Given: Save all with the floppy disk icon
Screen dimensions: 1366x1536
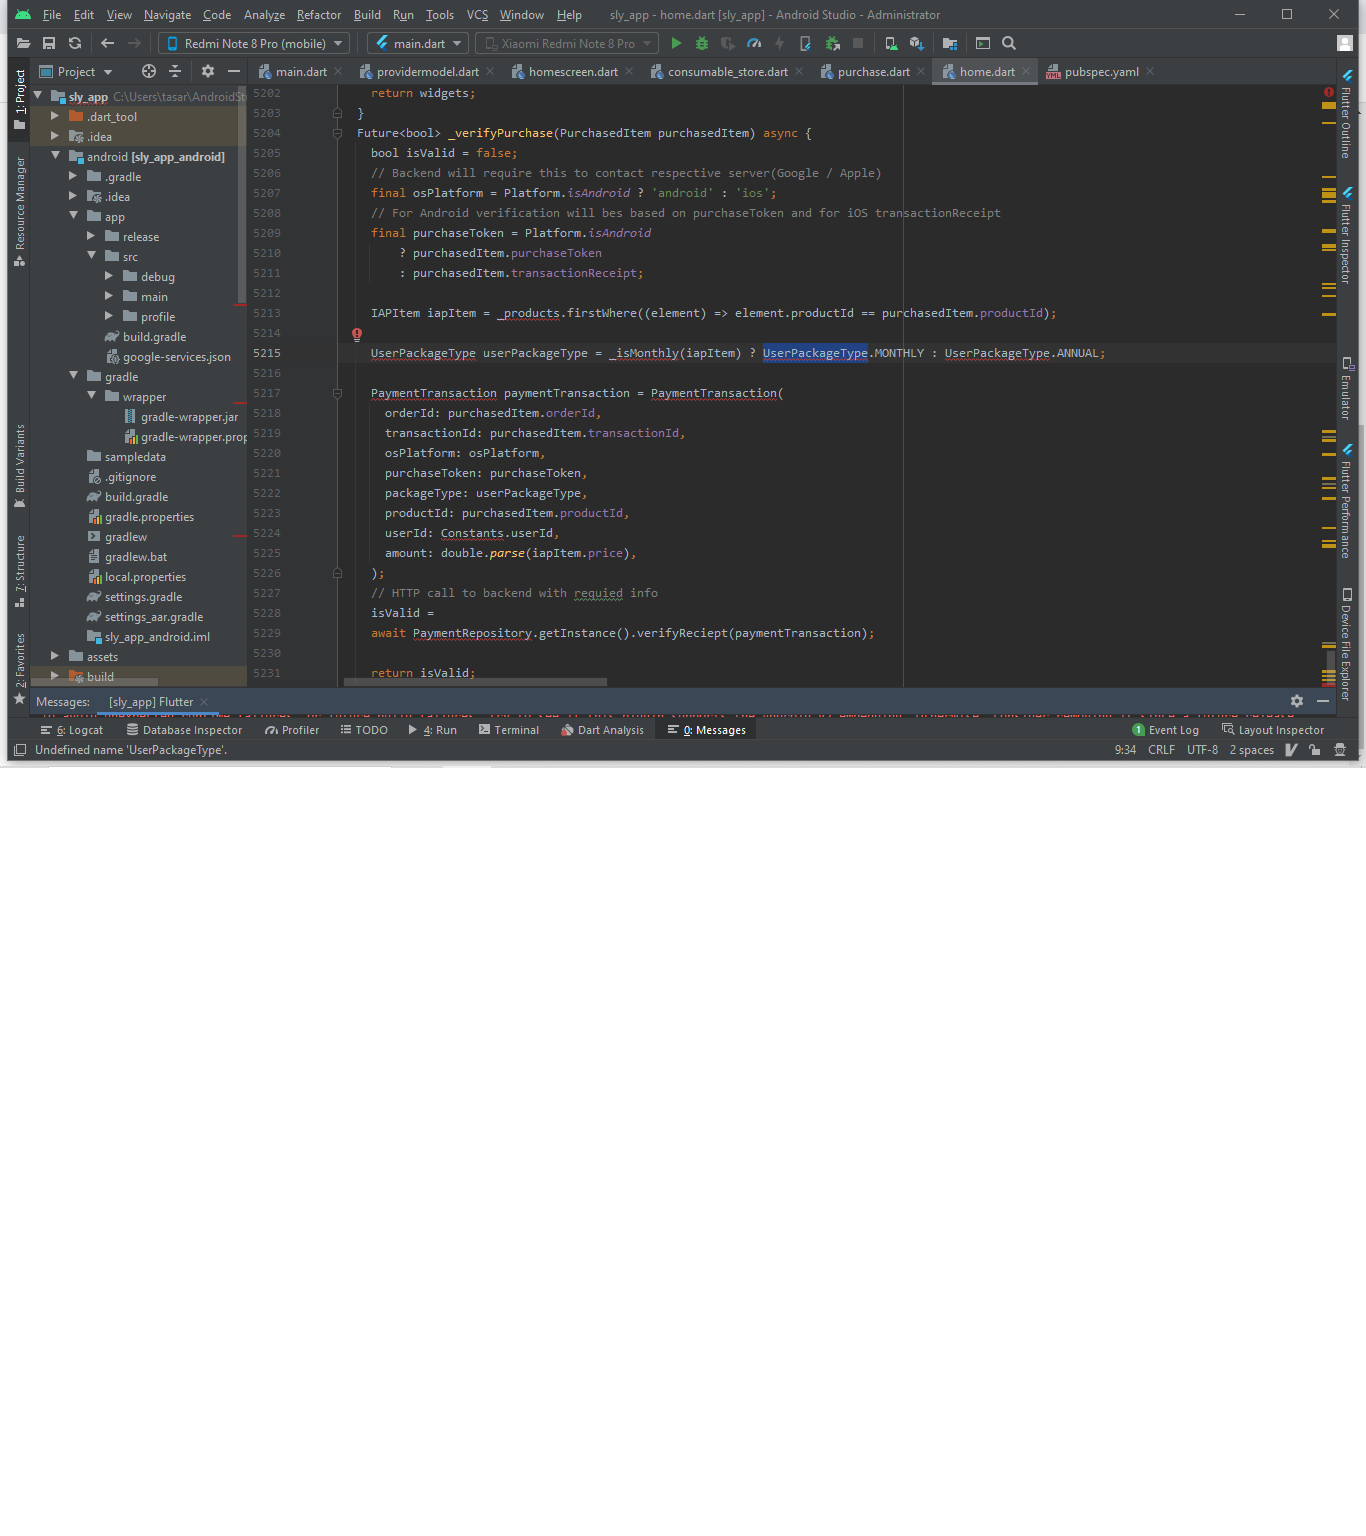Looking at the screenshot, I should (49, 43).
